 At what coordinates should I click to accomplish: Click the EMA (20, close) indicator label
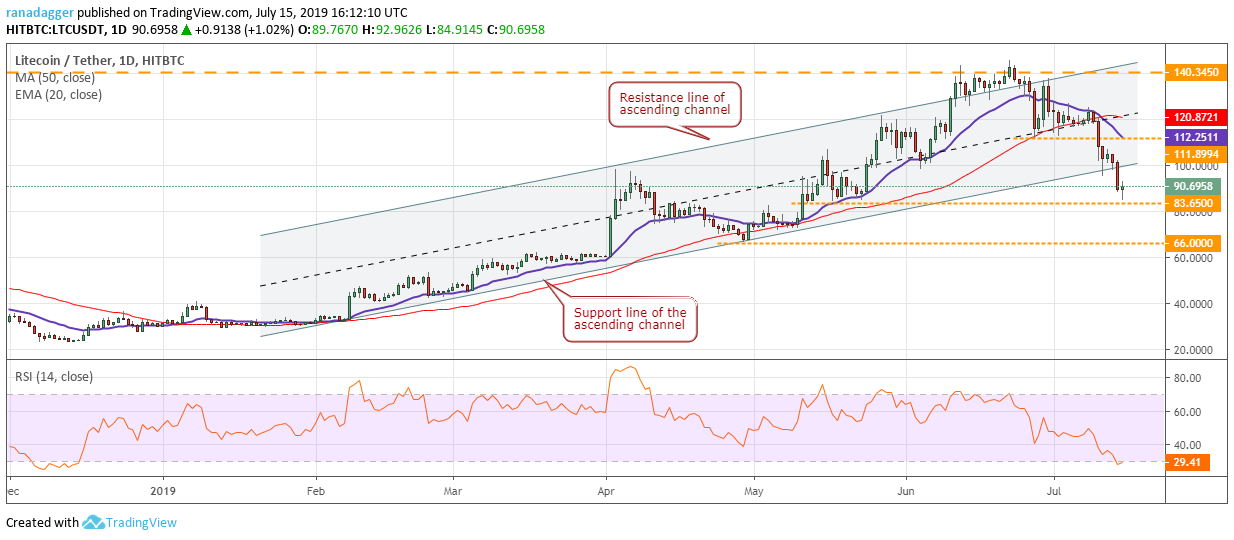click(x=57, y=95)
